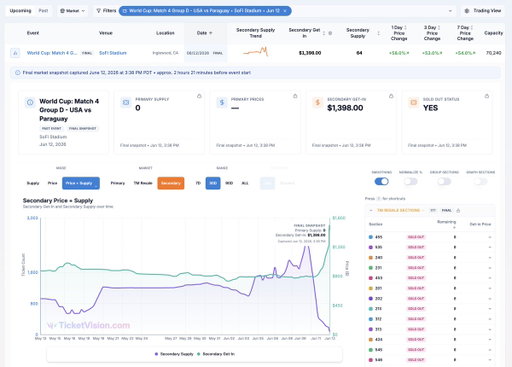
Task: Set the range to 30D
Action: (213, 183)
